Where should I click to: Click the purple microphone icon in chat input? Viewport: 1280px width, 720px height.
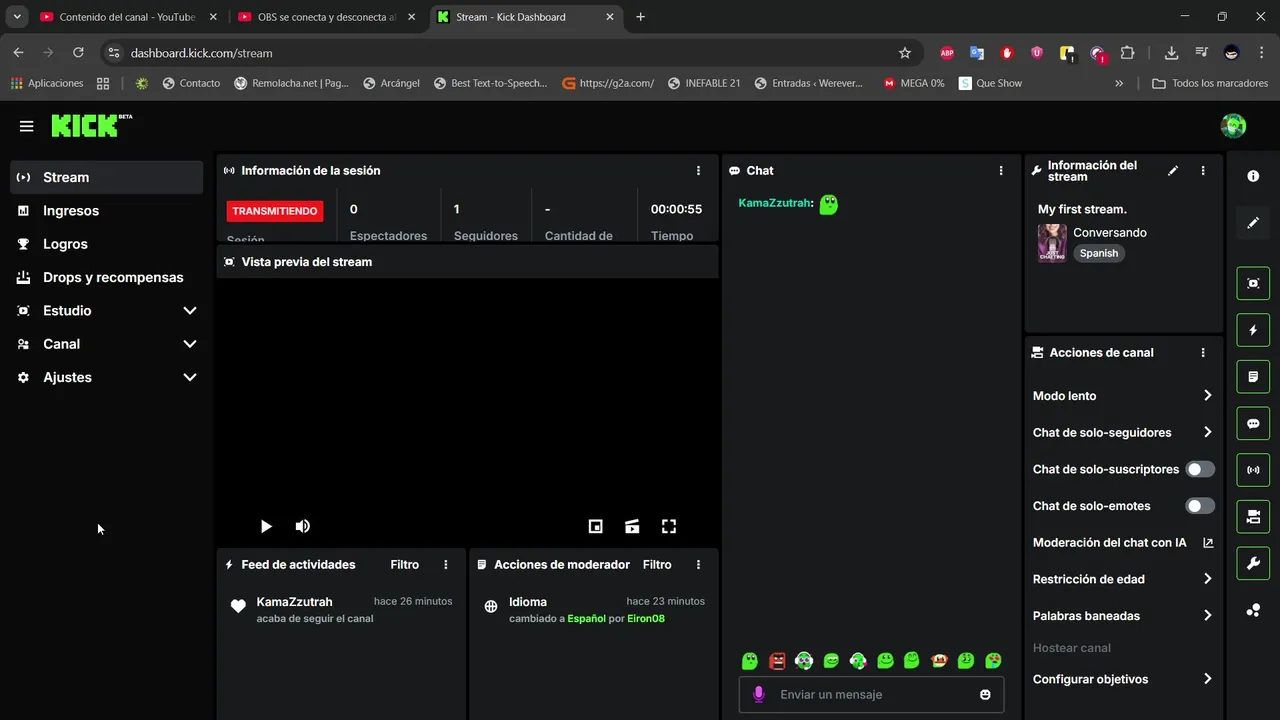pos(758,694)
